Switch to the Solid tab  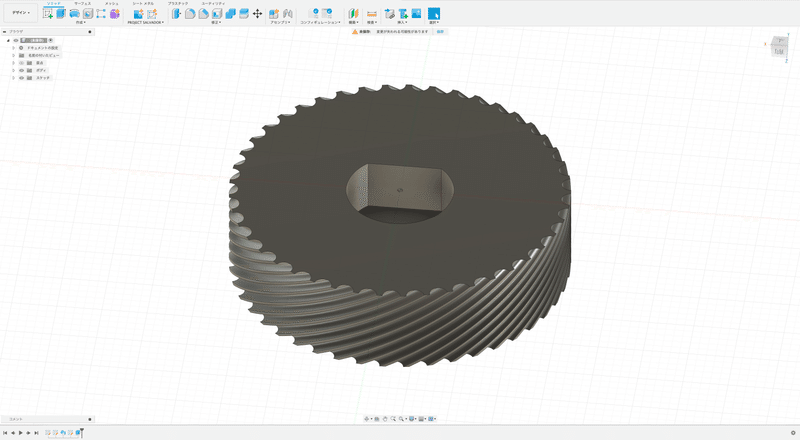point(54,4)
